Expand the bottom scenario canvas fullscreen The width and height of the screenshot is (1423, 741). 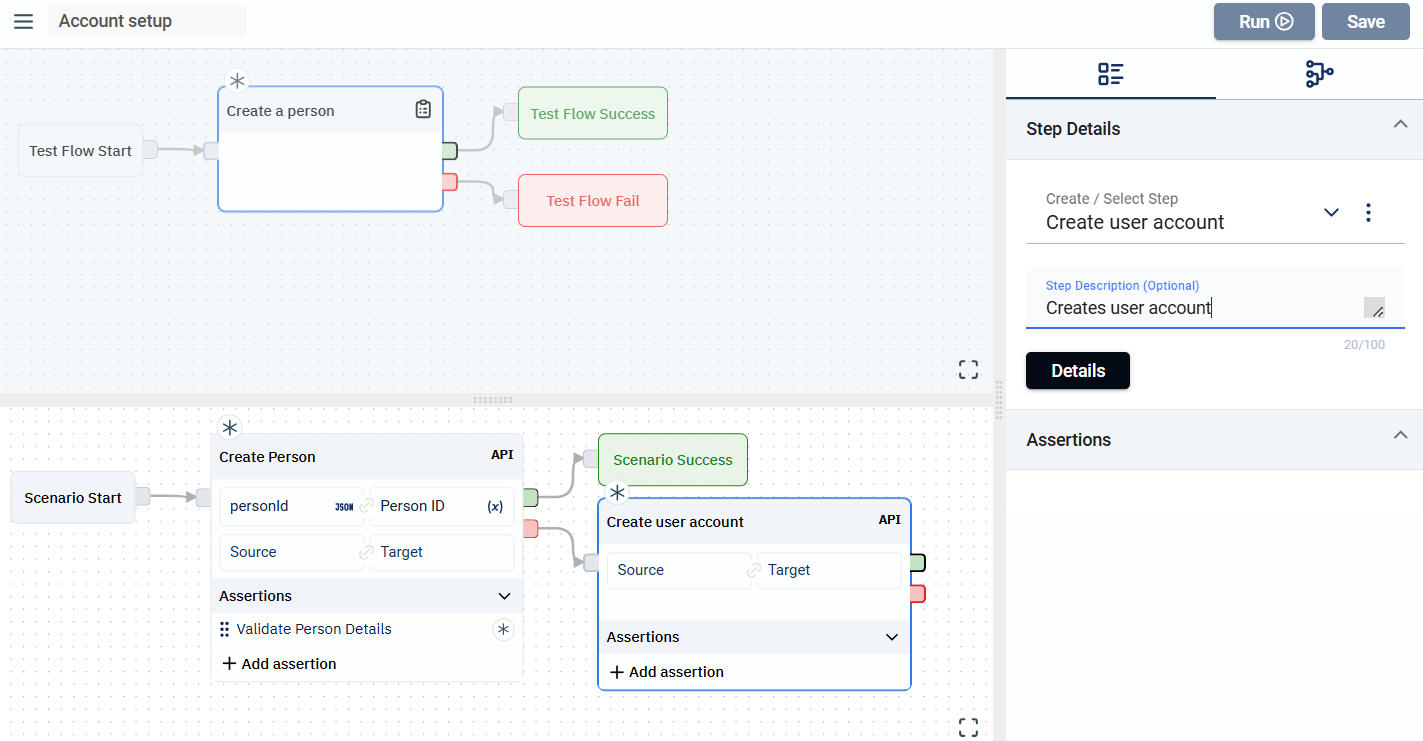coord(967,727)
